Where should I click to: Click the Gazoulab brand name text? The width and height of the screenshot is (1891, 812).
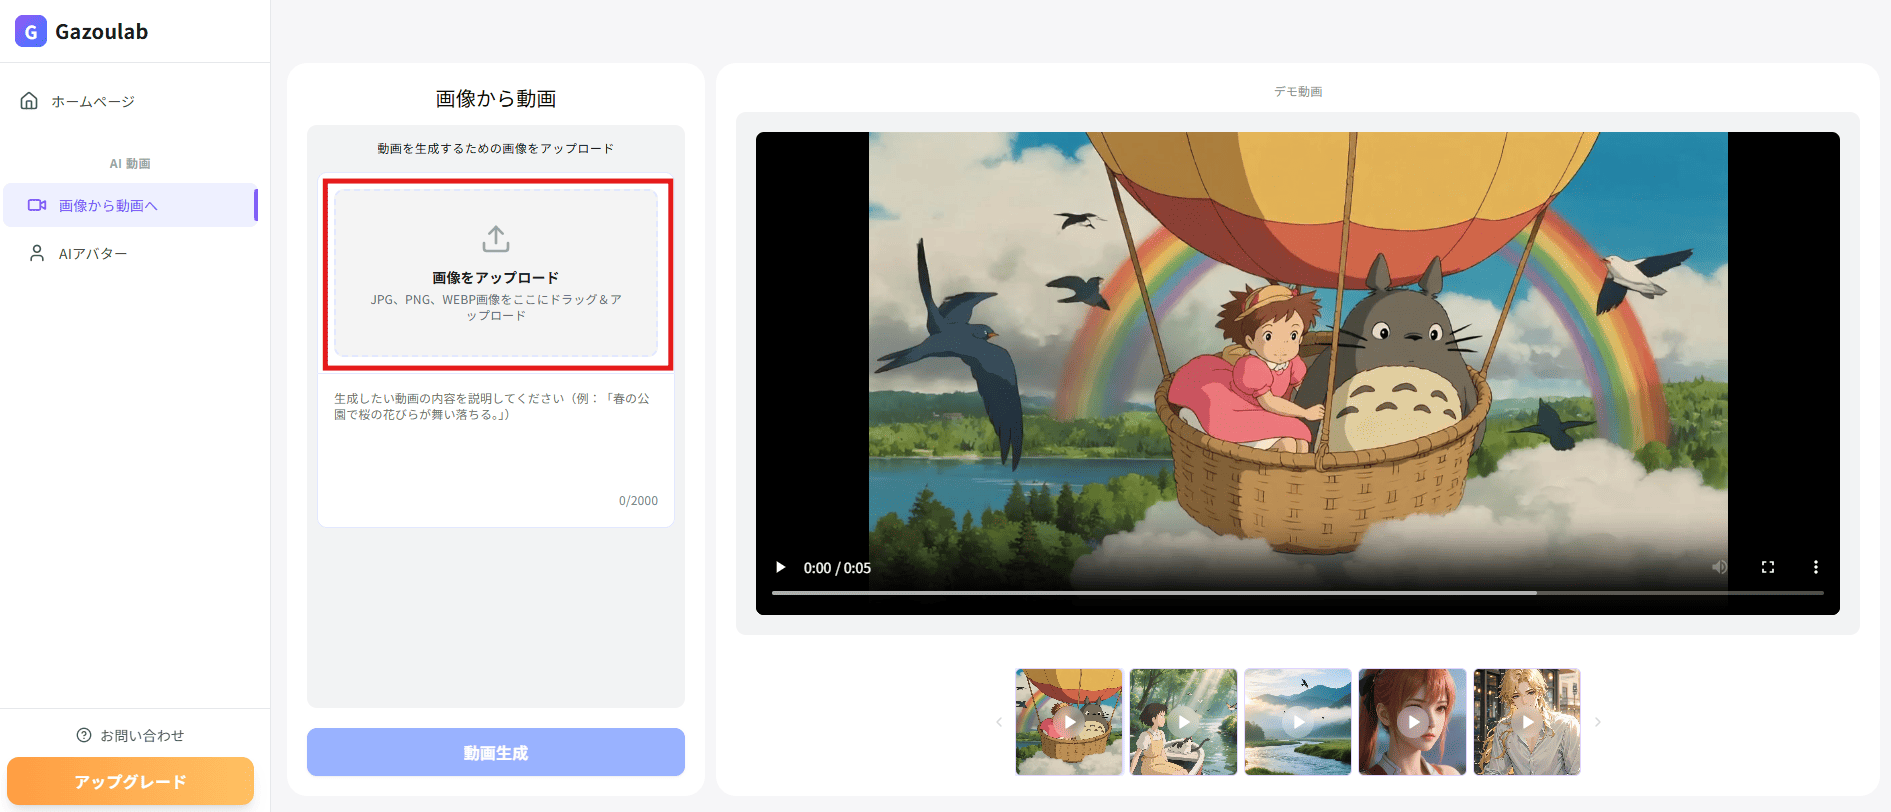[102, 32]
